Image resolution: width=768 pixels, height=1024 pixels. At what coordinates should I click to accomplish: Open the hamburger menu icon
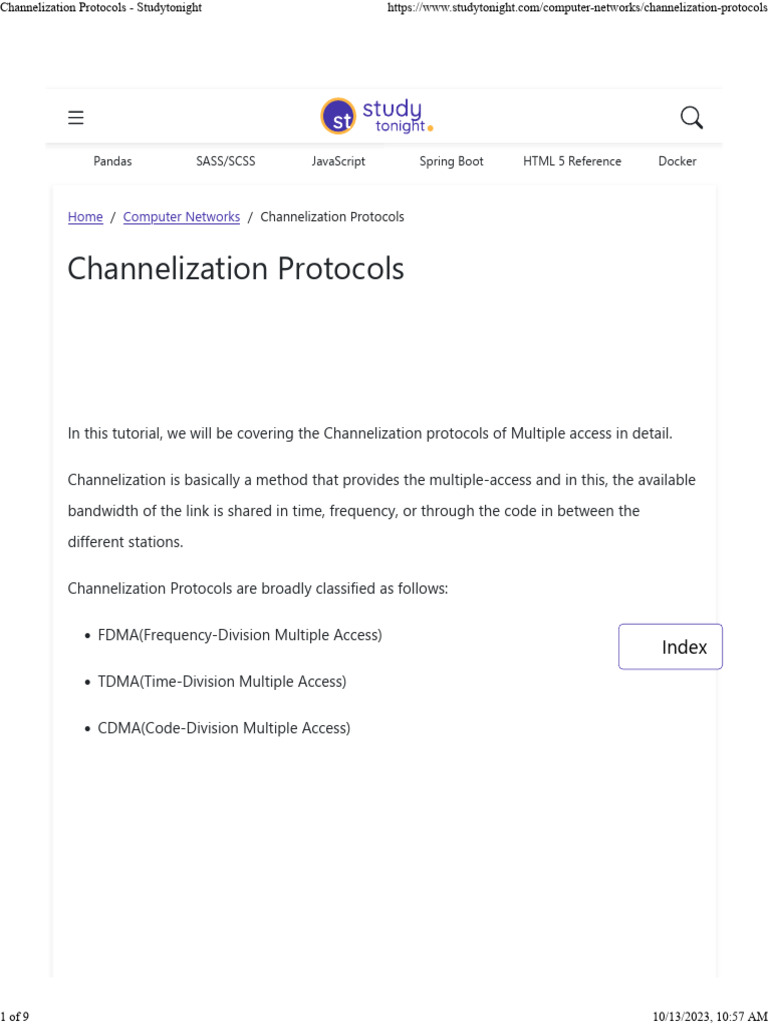76,118
